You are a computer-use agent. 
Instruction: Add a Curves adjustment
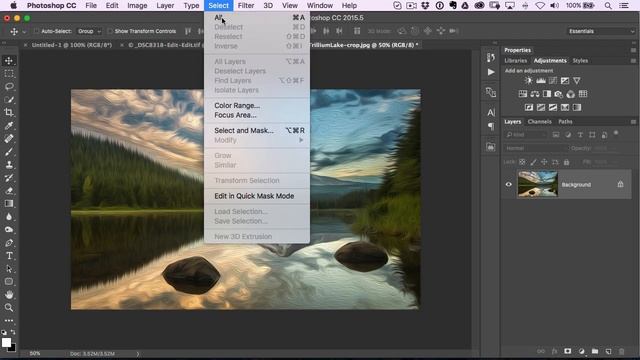pyautogui.click(x=553, y=81)
